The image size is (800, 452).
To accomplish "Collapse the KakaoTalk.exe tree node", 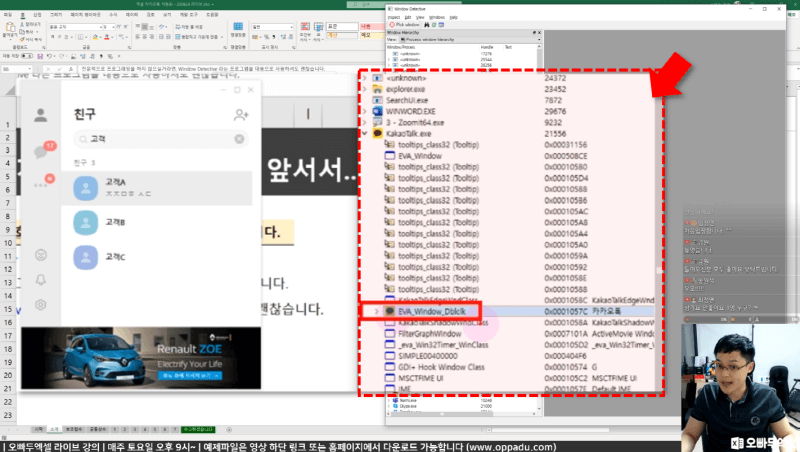I will point(364,134).
